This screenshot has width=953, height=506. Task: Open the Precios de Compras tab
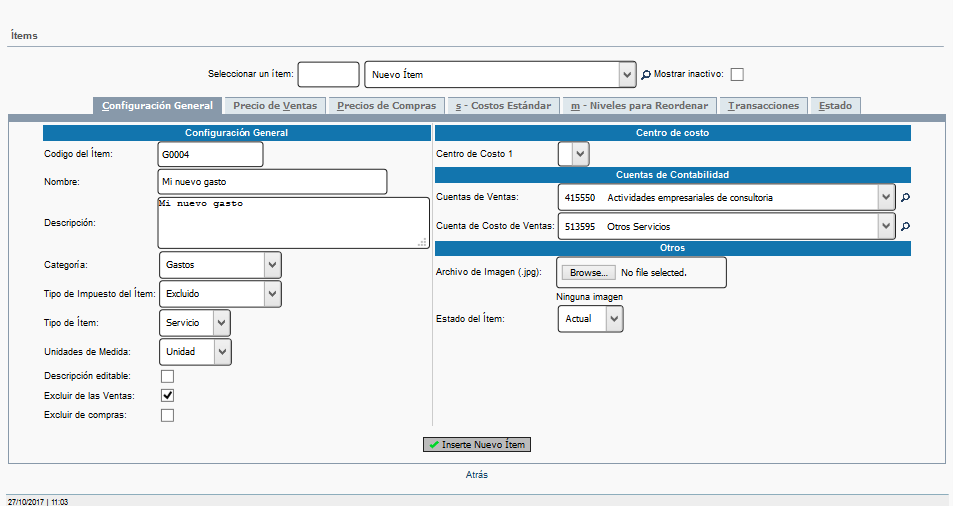pyautogui.click(x=386, y=106)
